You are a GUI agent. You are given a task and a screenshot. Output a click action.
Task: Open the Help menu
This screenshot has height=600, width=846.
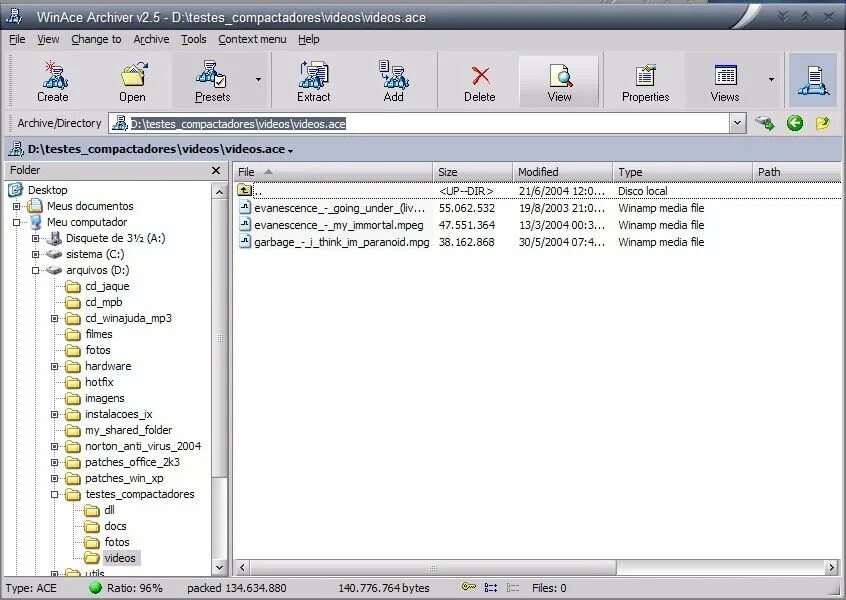pyautogui.click(x=309, y=39)
